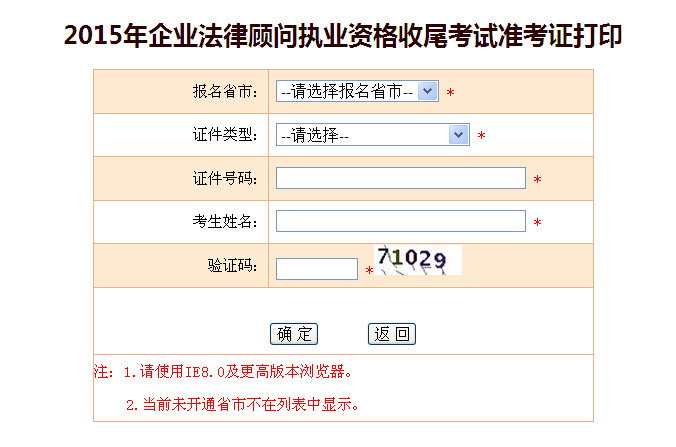Viewport: 676px width, 447px height.
Task: Focus the 考生姓名 text field
Action: [401, 221]
